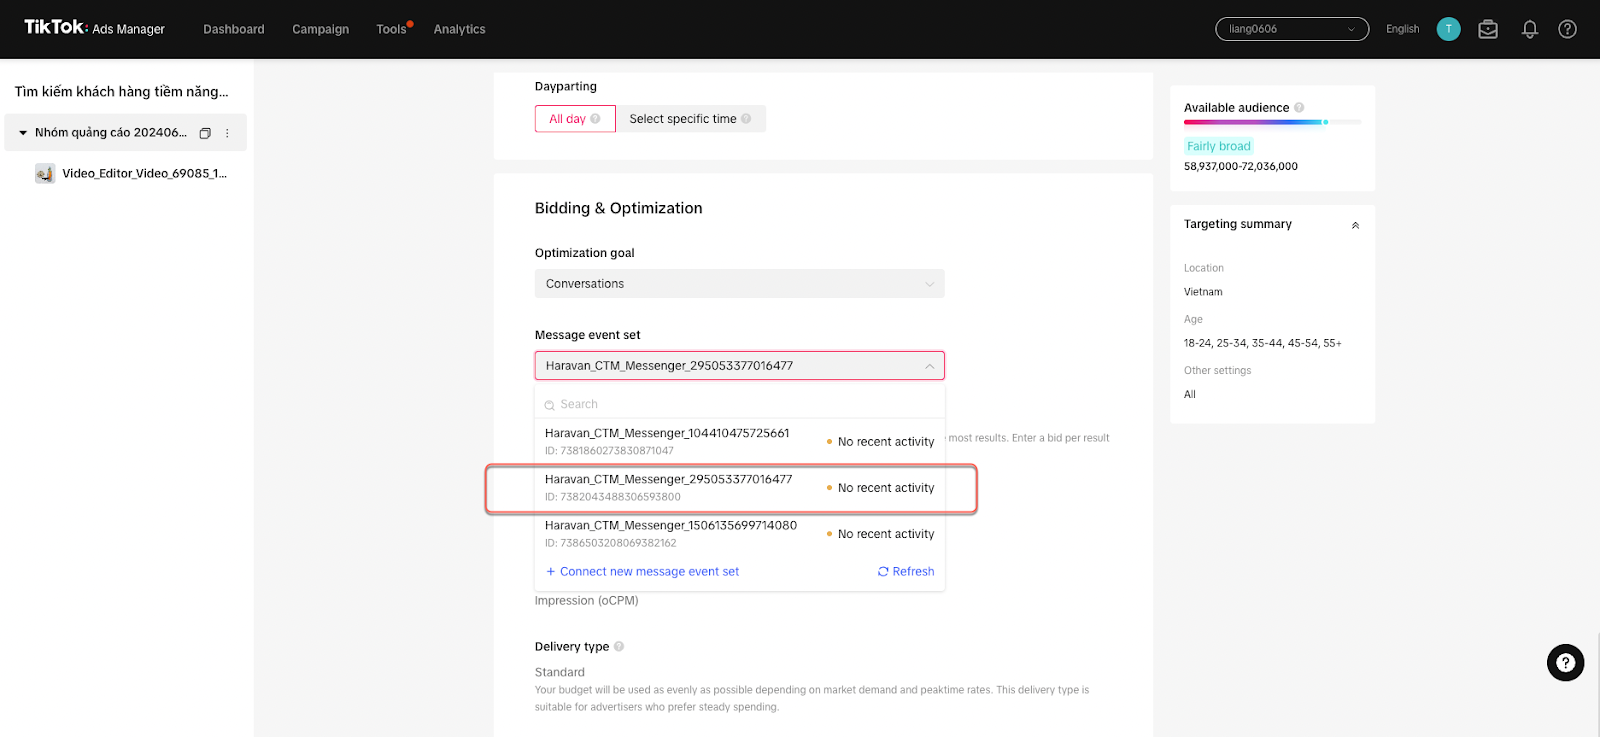Image resolution: width=1600 pixels, height=737 pixels.
Task: Choose Select specific time dayparting option
Action: 690,119
